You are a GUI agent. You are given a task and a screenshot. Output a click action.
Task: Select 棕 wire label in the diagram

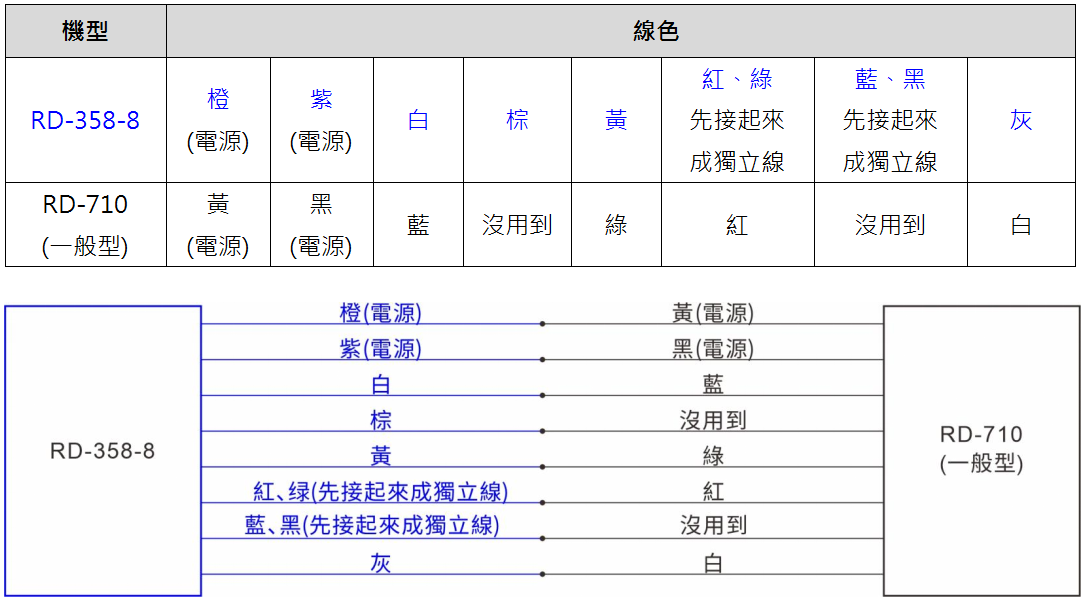point(381,420)
